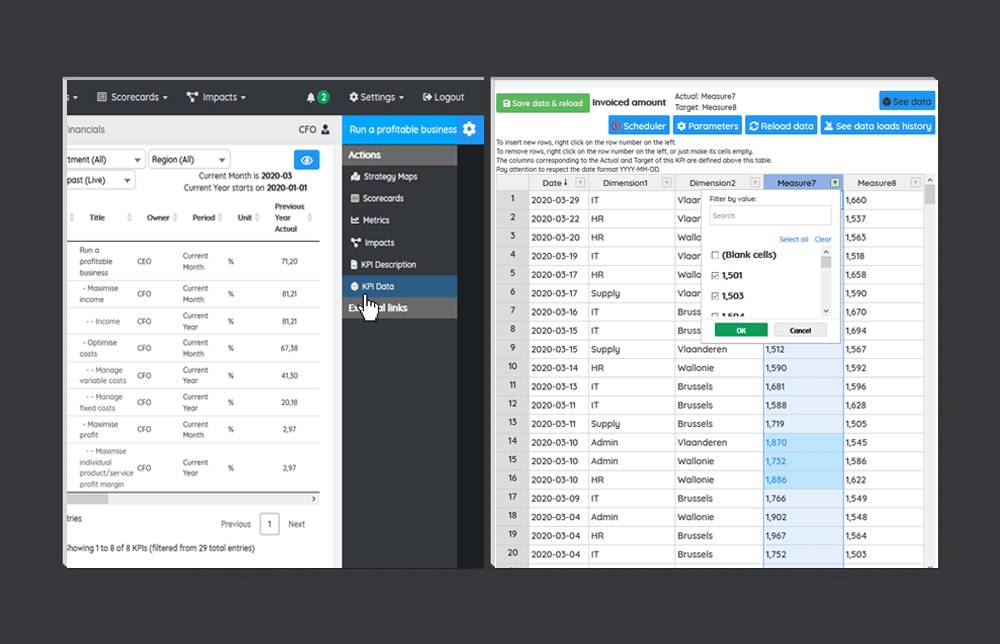This screenshot has width=1000, height=644.
Task: Open the Scheduler for Invoiced amount
Action: (638, 125)
